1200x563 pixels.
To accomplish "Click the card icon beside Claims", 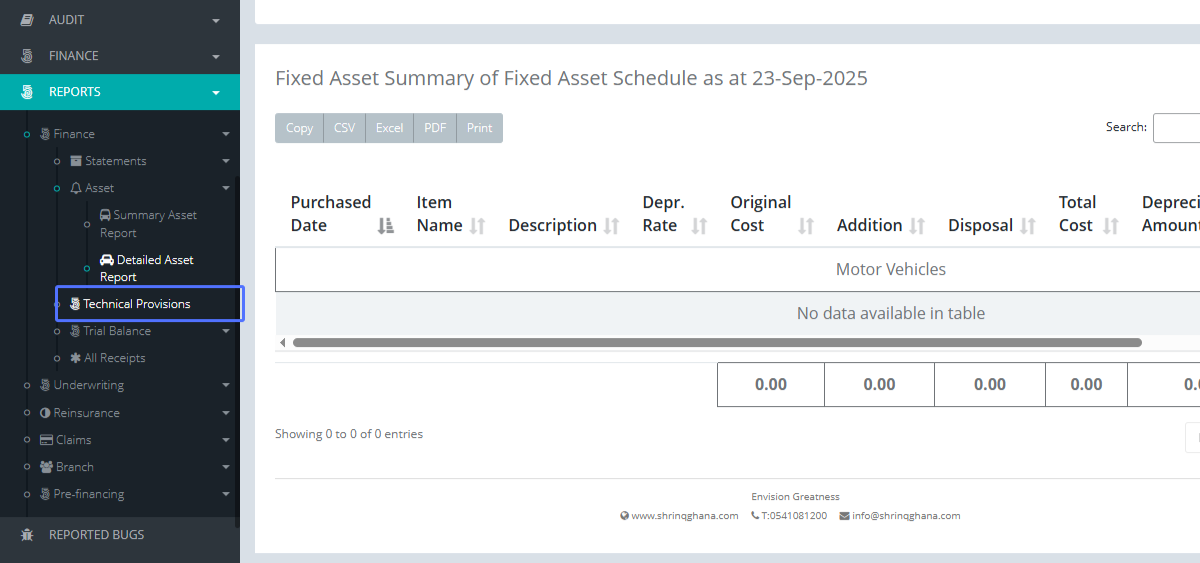I will [x=46, y=440].
